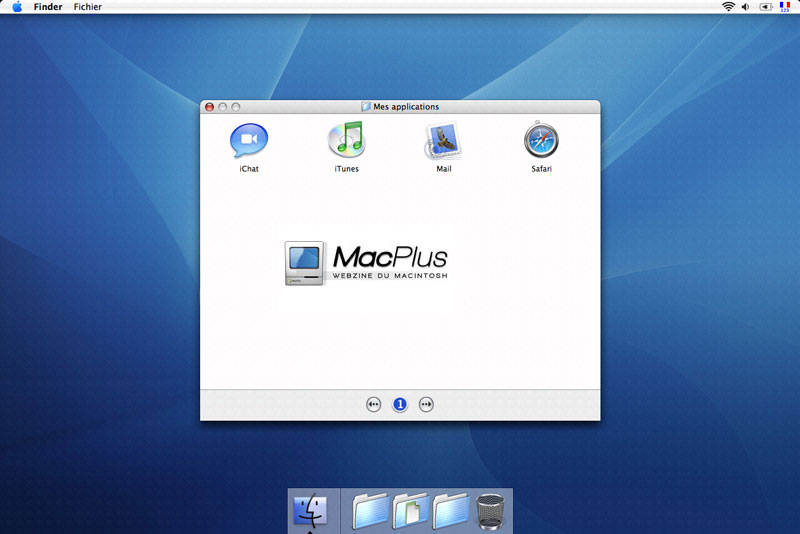Launch Safari compass icon
Screen dimensions: 800x534
541,140
